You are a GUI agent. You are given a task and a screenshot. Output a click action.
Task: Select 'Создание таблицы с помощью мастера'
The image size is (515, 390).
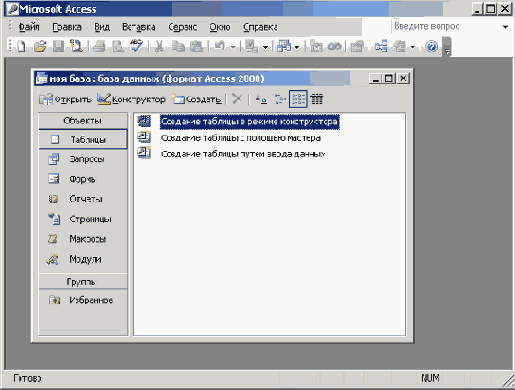tap(241, 138)
